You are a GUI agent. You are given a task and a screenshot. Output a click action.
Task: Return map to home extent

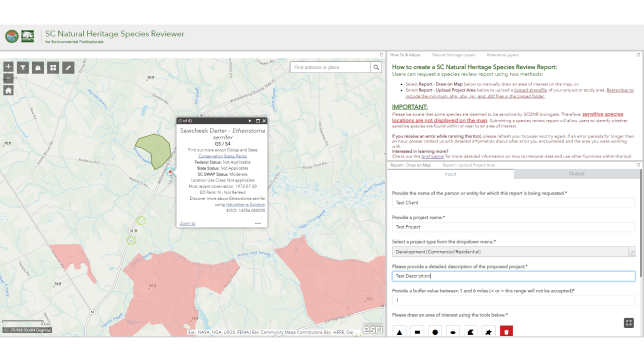[x=8, y=90]
